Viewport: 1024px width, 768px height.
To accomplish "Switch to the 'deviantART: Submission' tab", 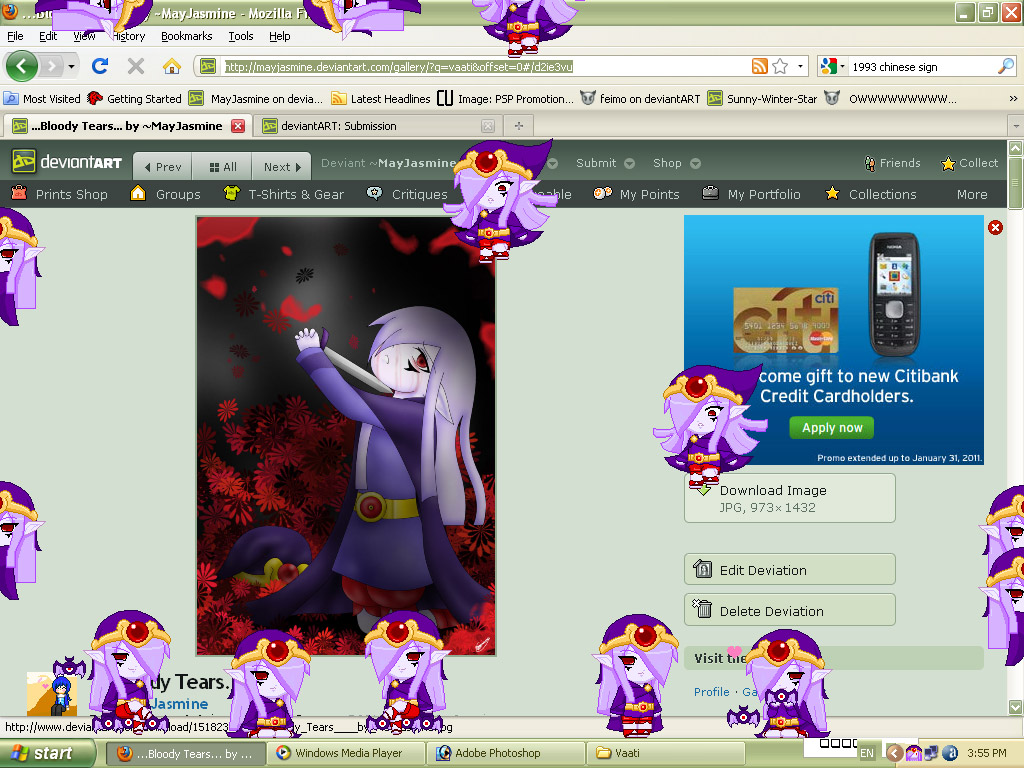I will [x=378, y=126].
